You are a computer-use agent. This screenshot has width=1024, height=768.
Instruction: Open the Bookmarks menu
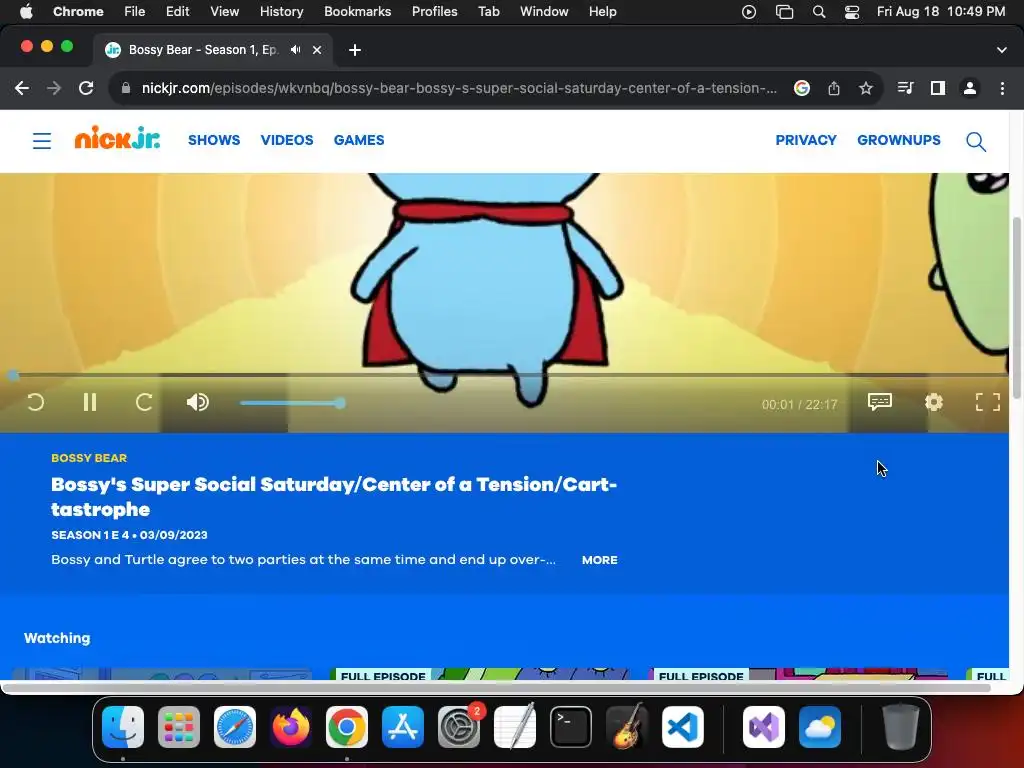(x=357, y=11)
